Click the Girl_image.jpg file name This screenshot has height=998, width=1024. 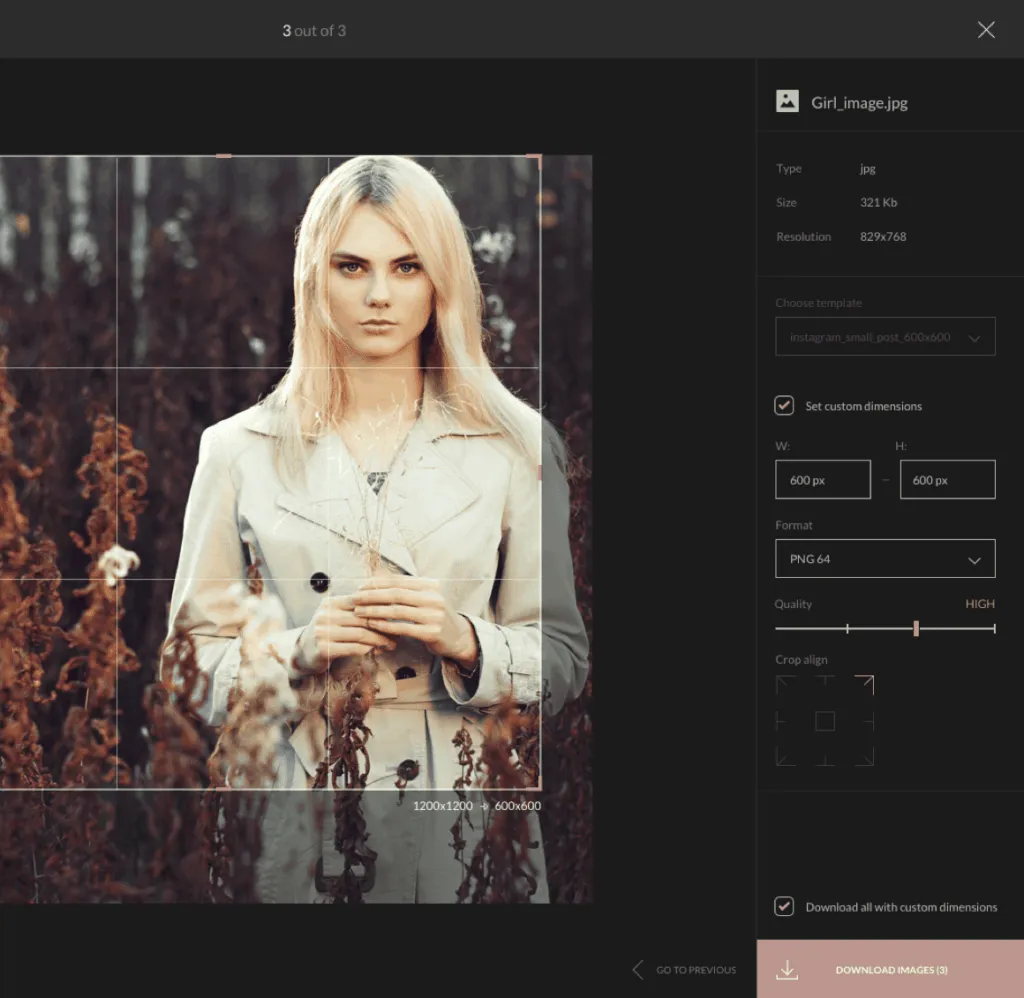point(859,103)
